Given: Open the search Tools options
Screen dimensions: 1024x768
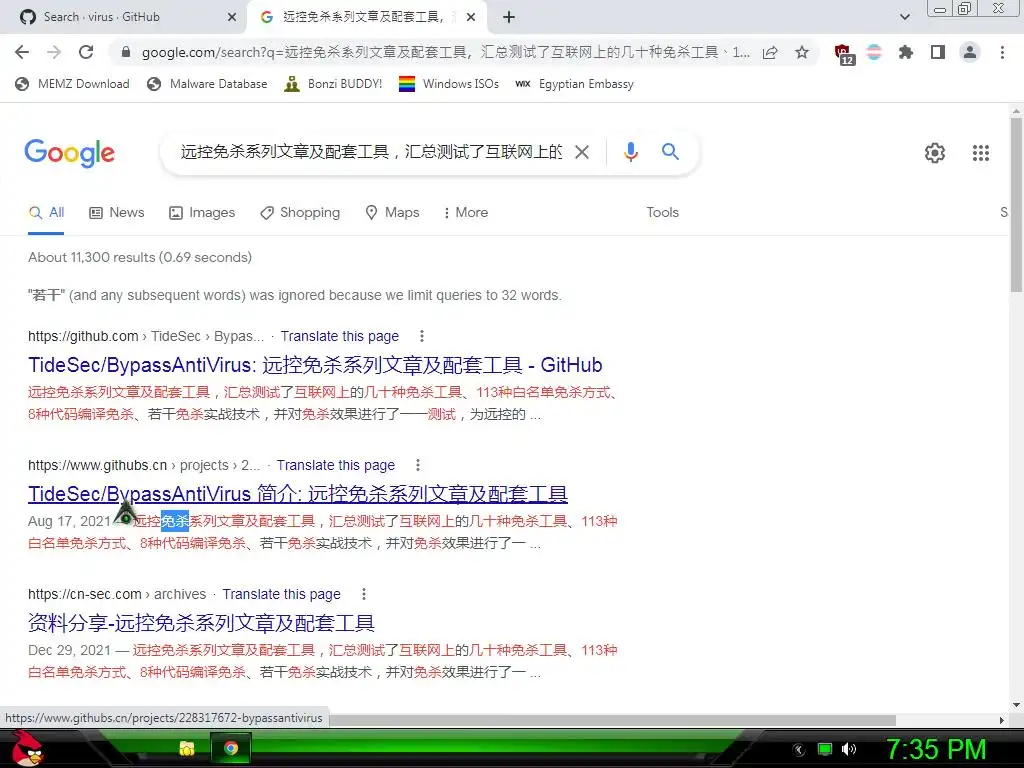Looking at the screenshot, I should 662,212.
